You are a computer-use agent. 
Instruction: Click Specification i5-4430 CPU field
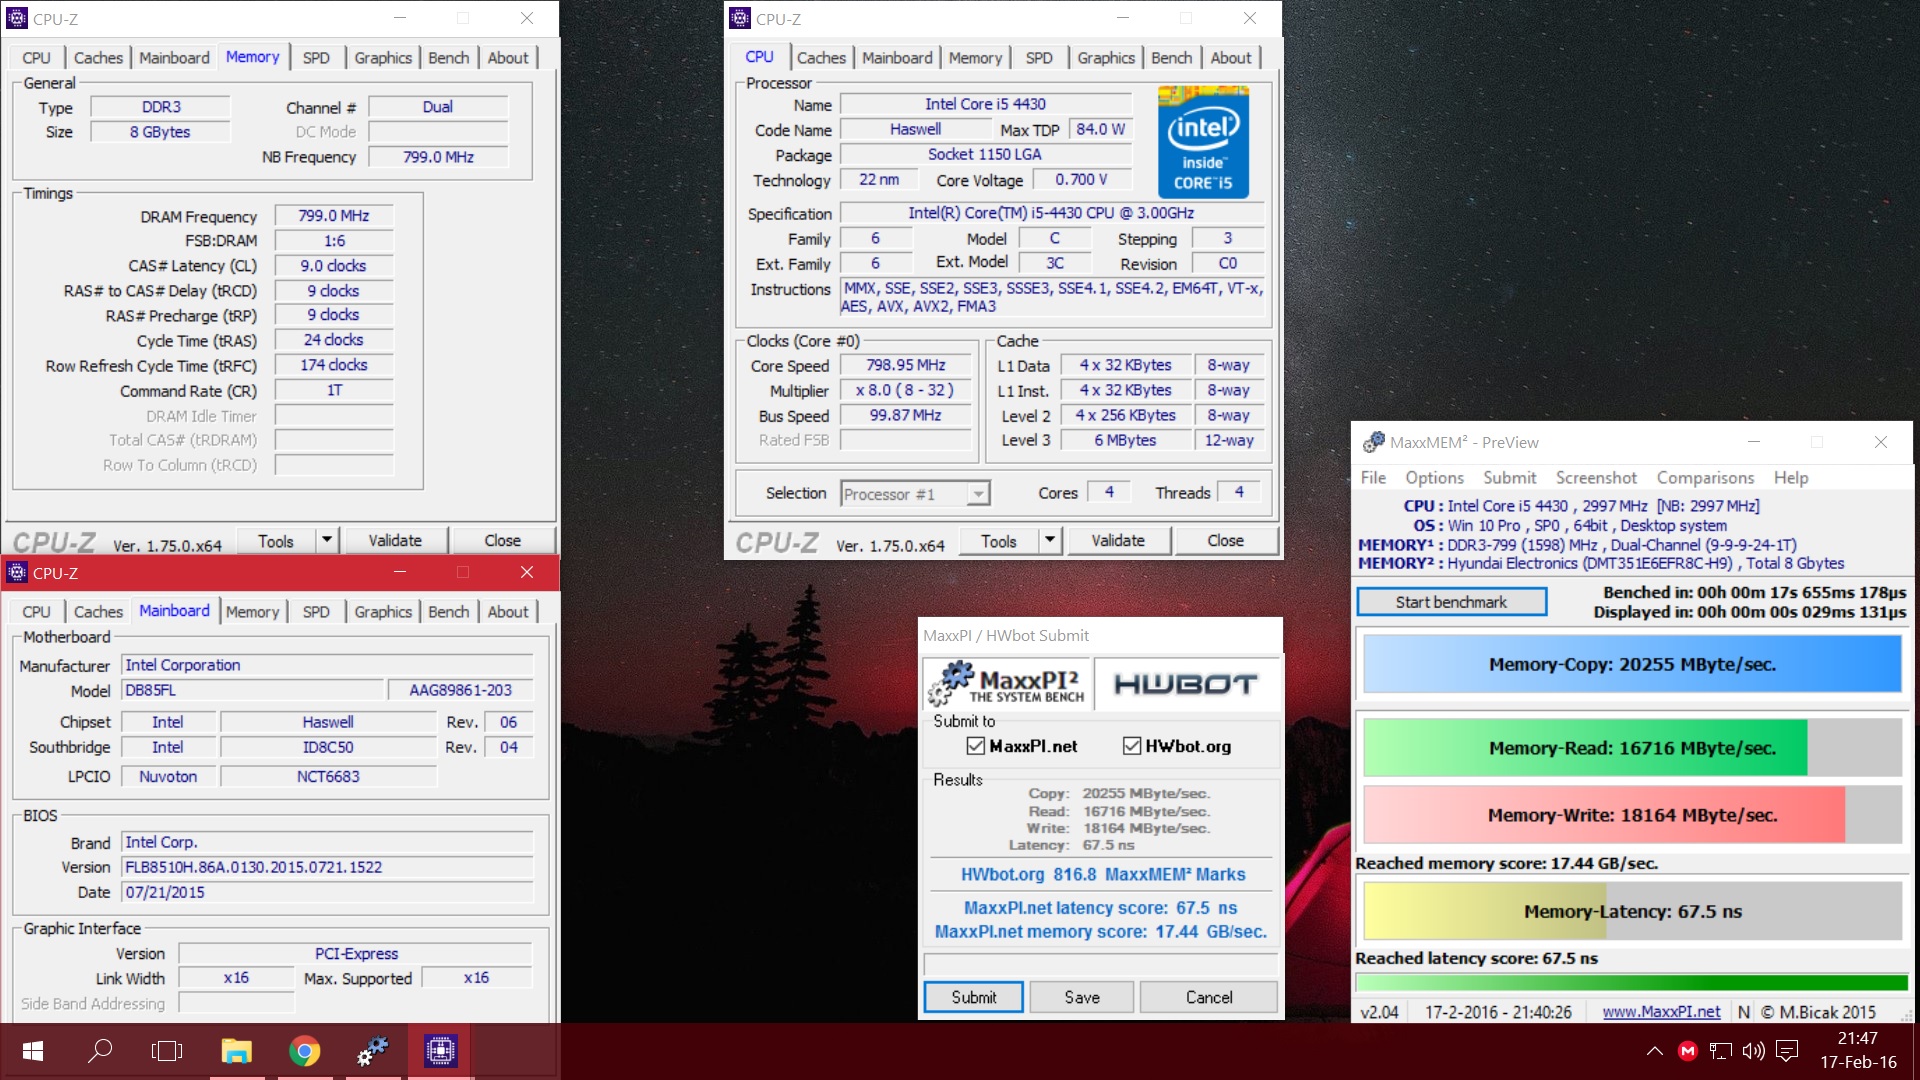coord(1052,213)
